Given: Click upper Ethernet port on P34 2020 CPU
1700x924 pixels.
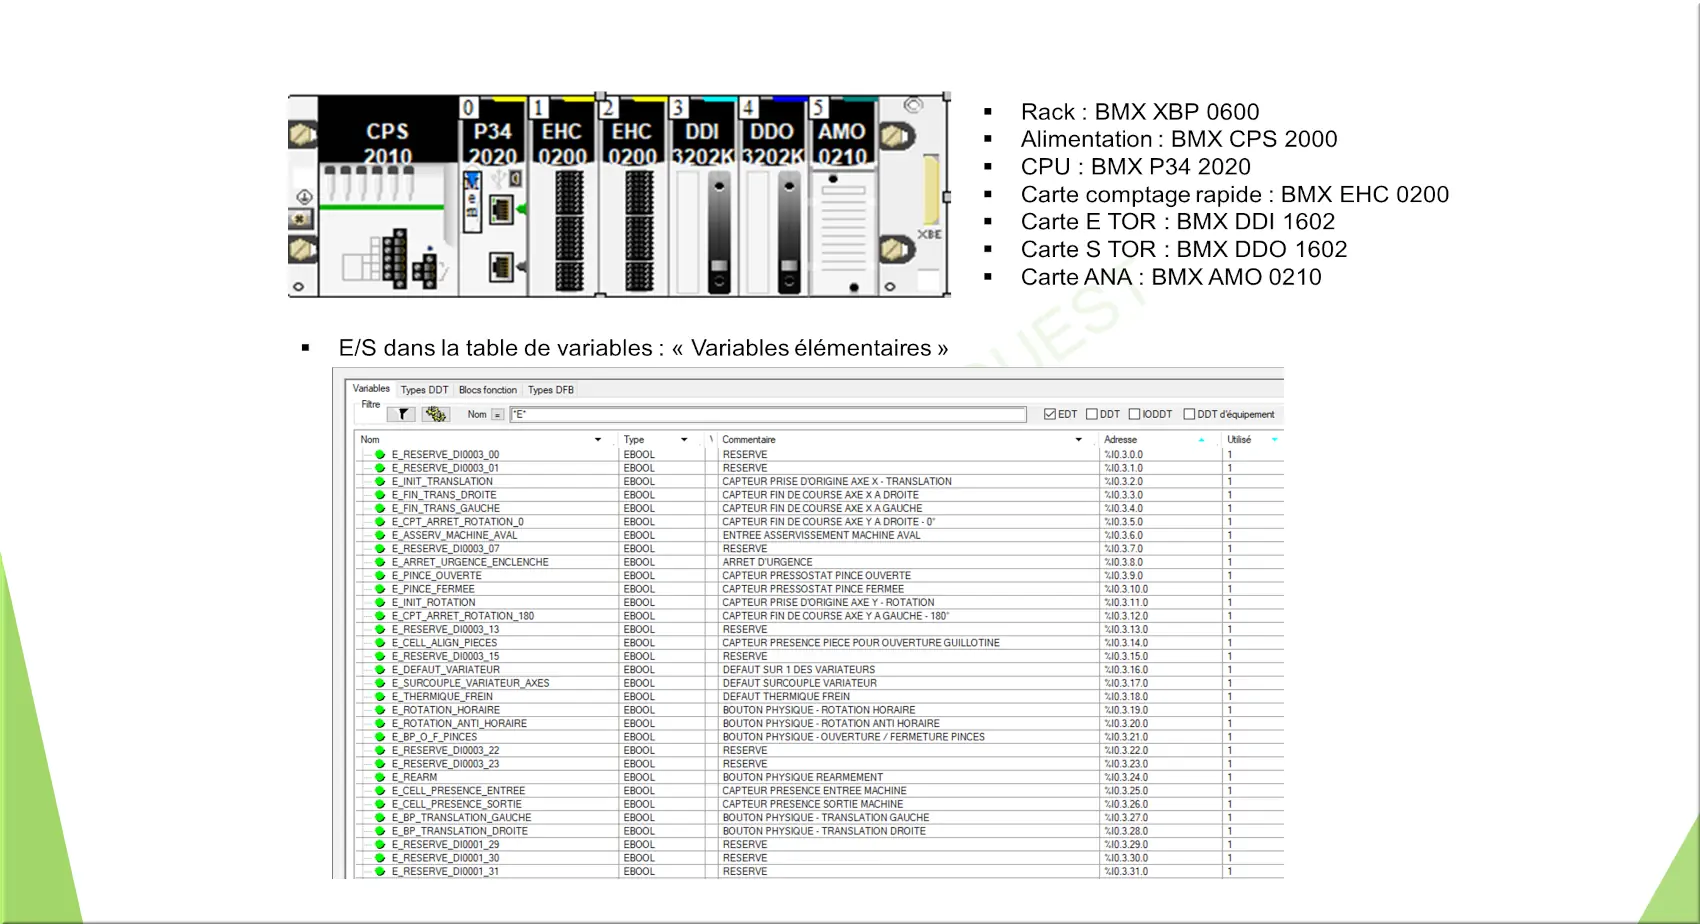Looking at the screenshot, I should (x=501, y=210).
